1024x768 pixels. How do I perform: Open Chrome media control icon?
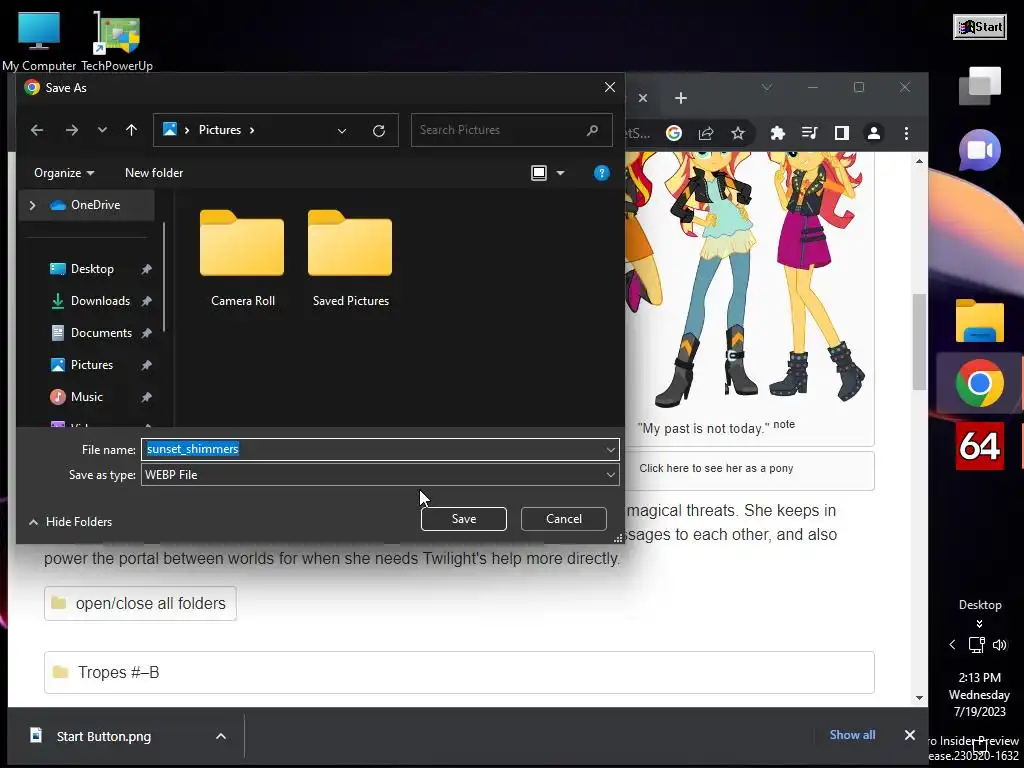809,133
